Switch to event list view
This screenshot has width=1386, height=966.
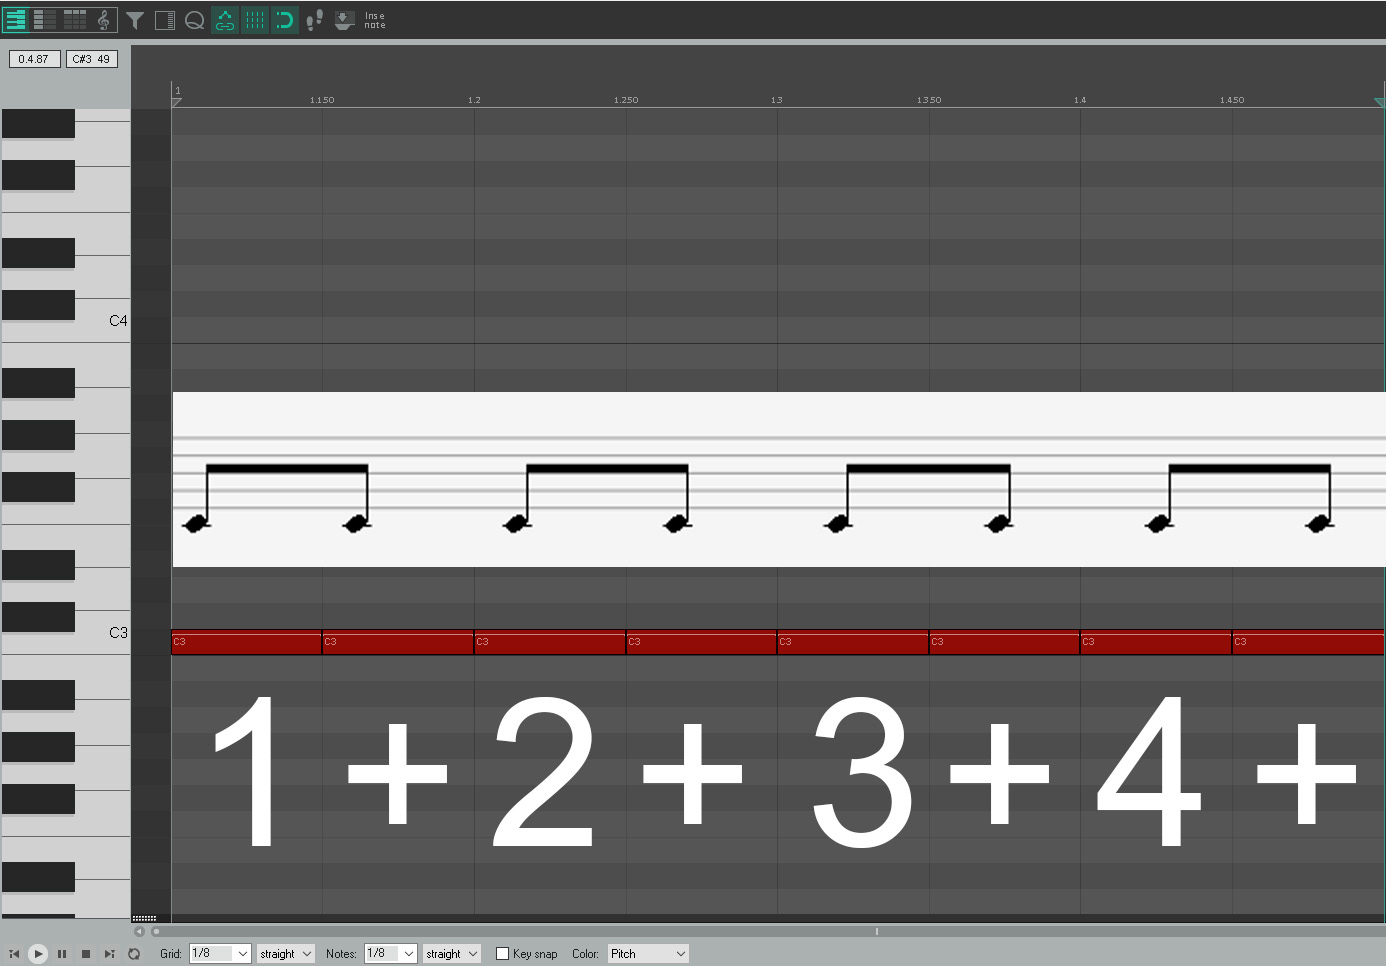point(75,20)
